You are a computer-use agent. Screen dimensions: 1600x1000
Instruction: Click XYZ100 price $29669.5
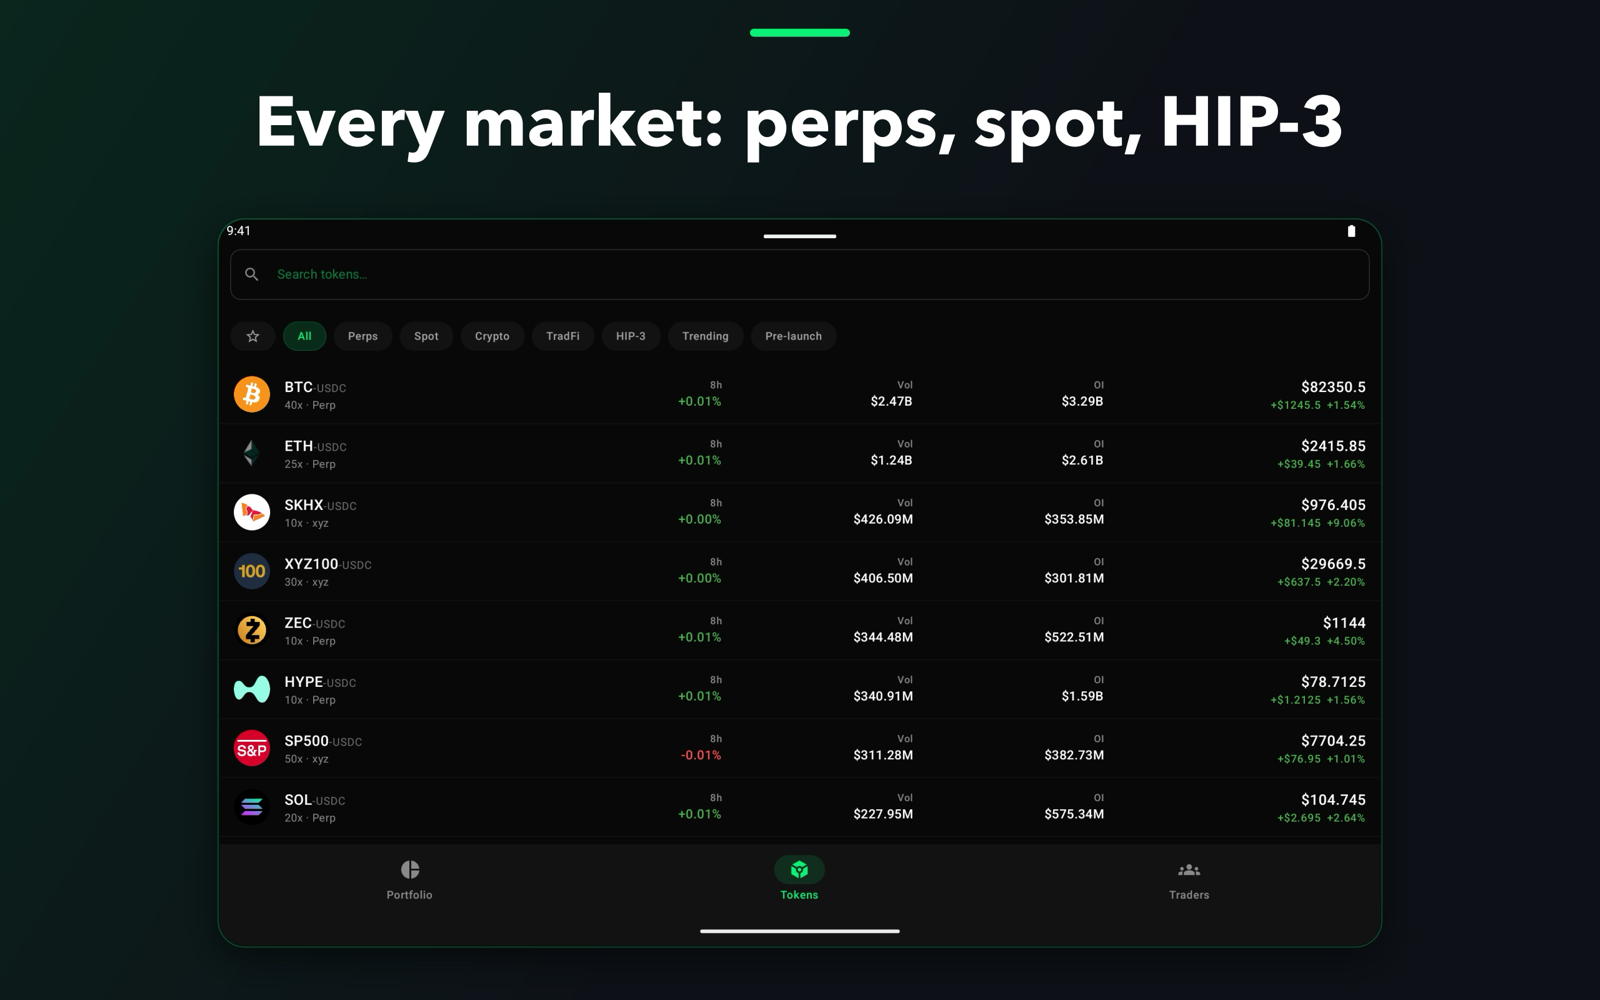pyautogui.click(x=1333, y=564)
